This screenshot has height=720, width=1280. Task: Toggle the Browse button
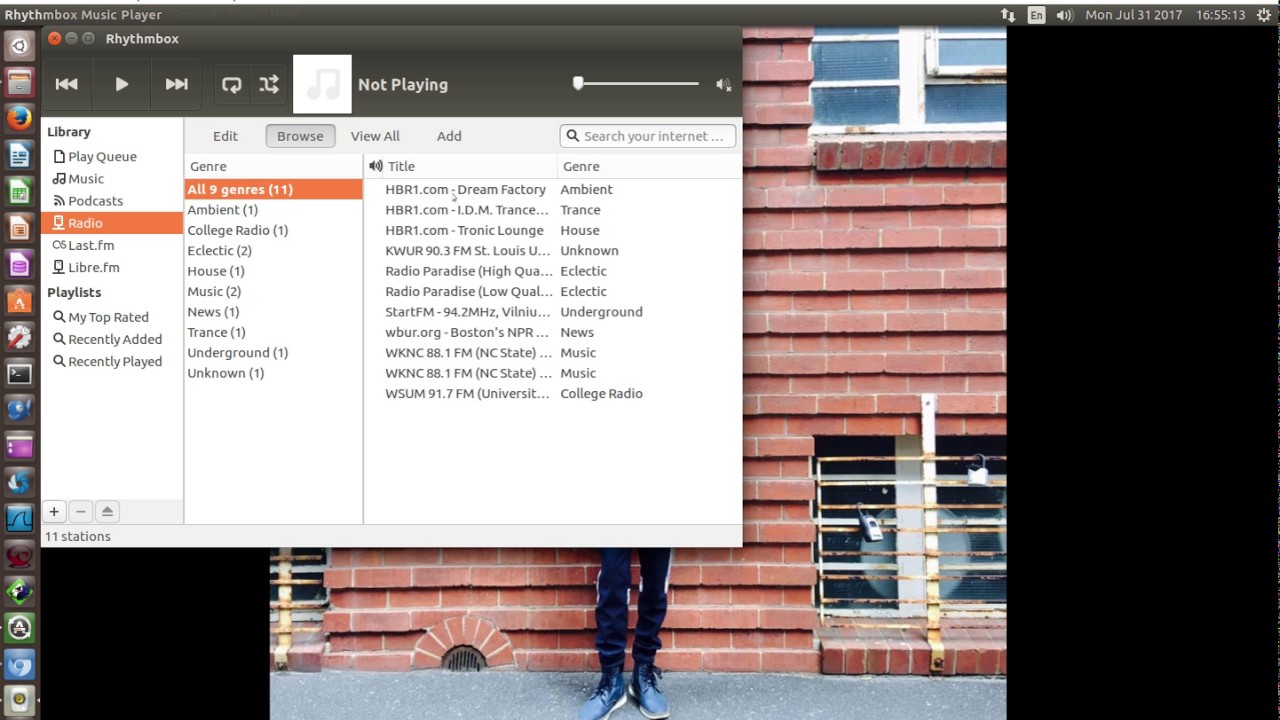(x=300, y=136)
